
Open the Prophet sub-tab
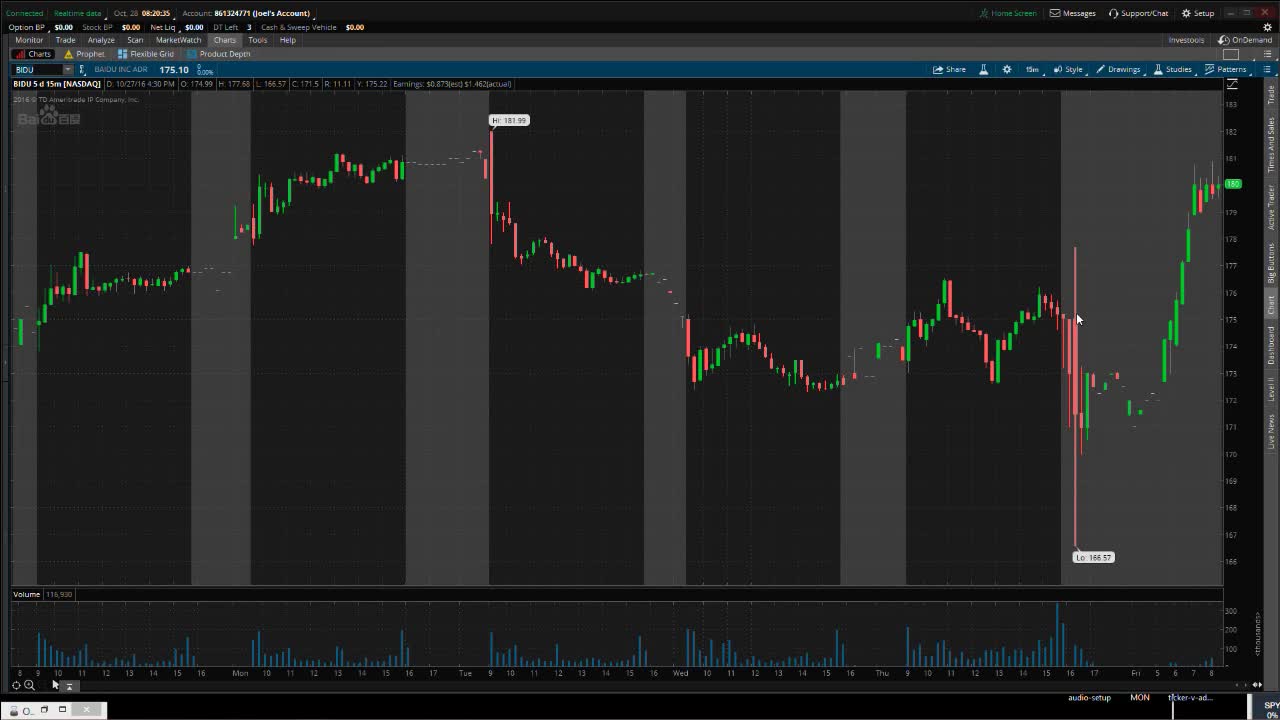point(84,54)
